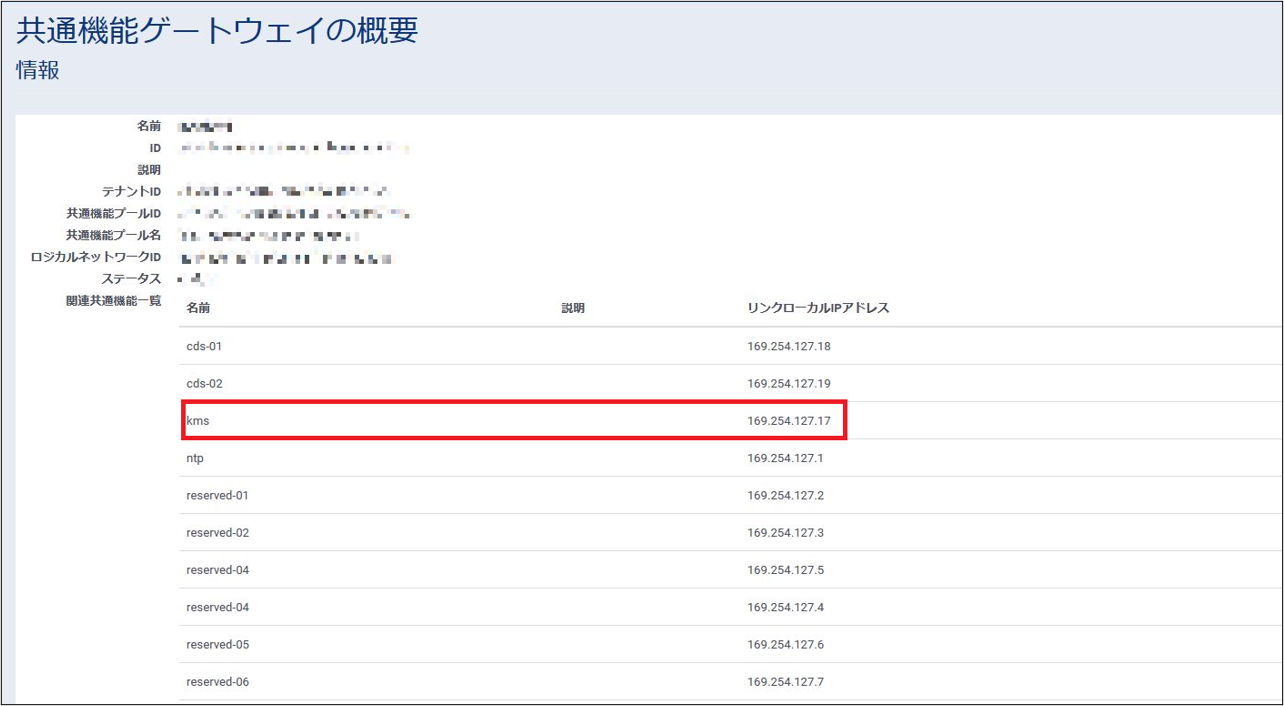Click the 共通機能プール名 field label

[114, 236]
